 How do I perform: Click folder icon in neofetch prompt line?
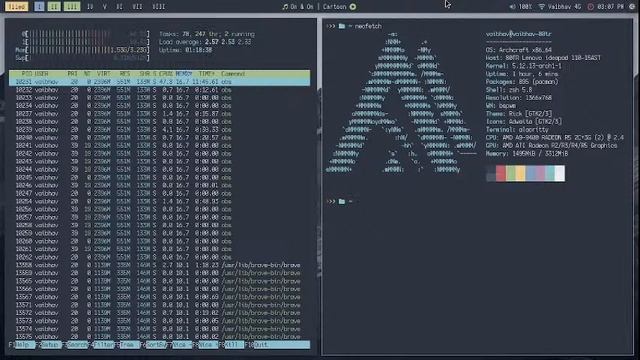pos(342,26)
